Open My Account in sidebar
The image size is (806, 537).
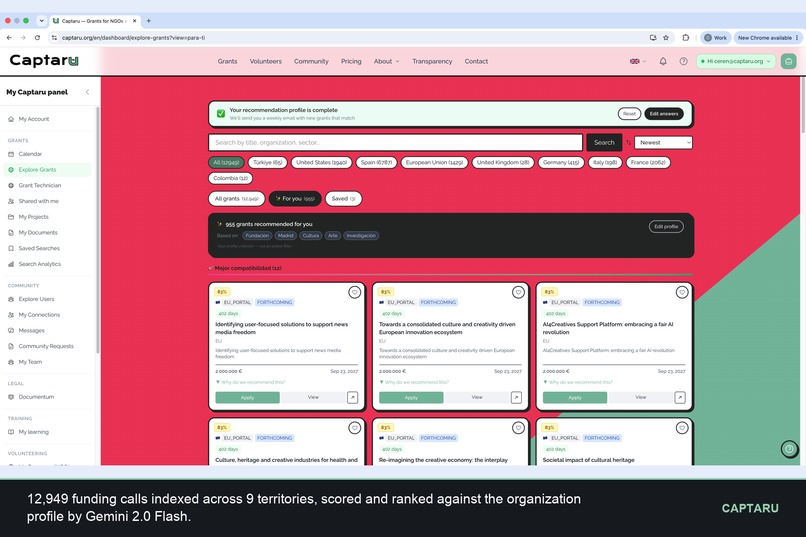pyautogui.click(x=47, y=119)
